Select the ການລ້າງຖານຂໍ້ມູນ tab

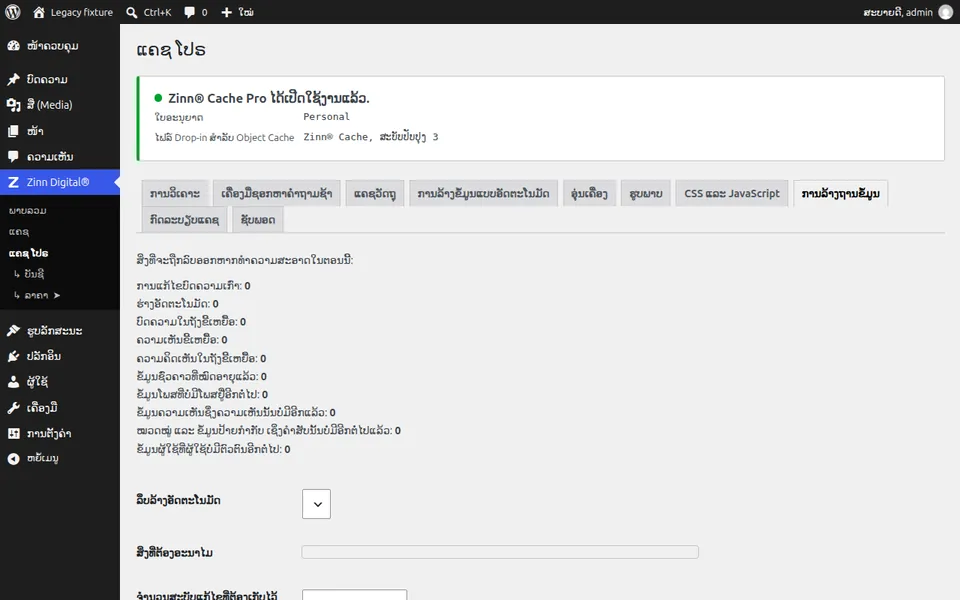click(x=841, y=193)
